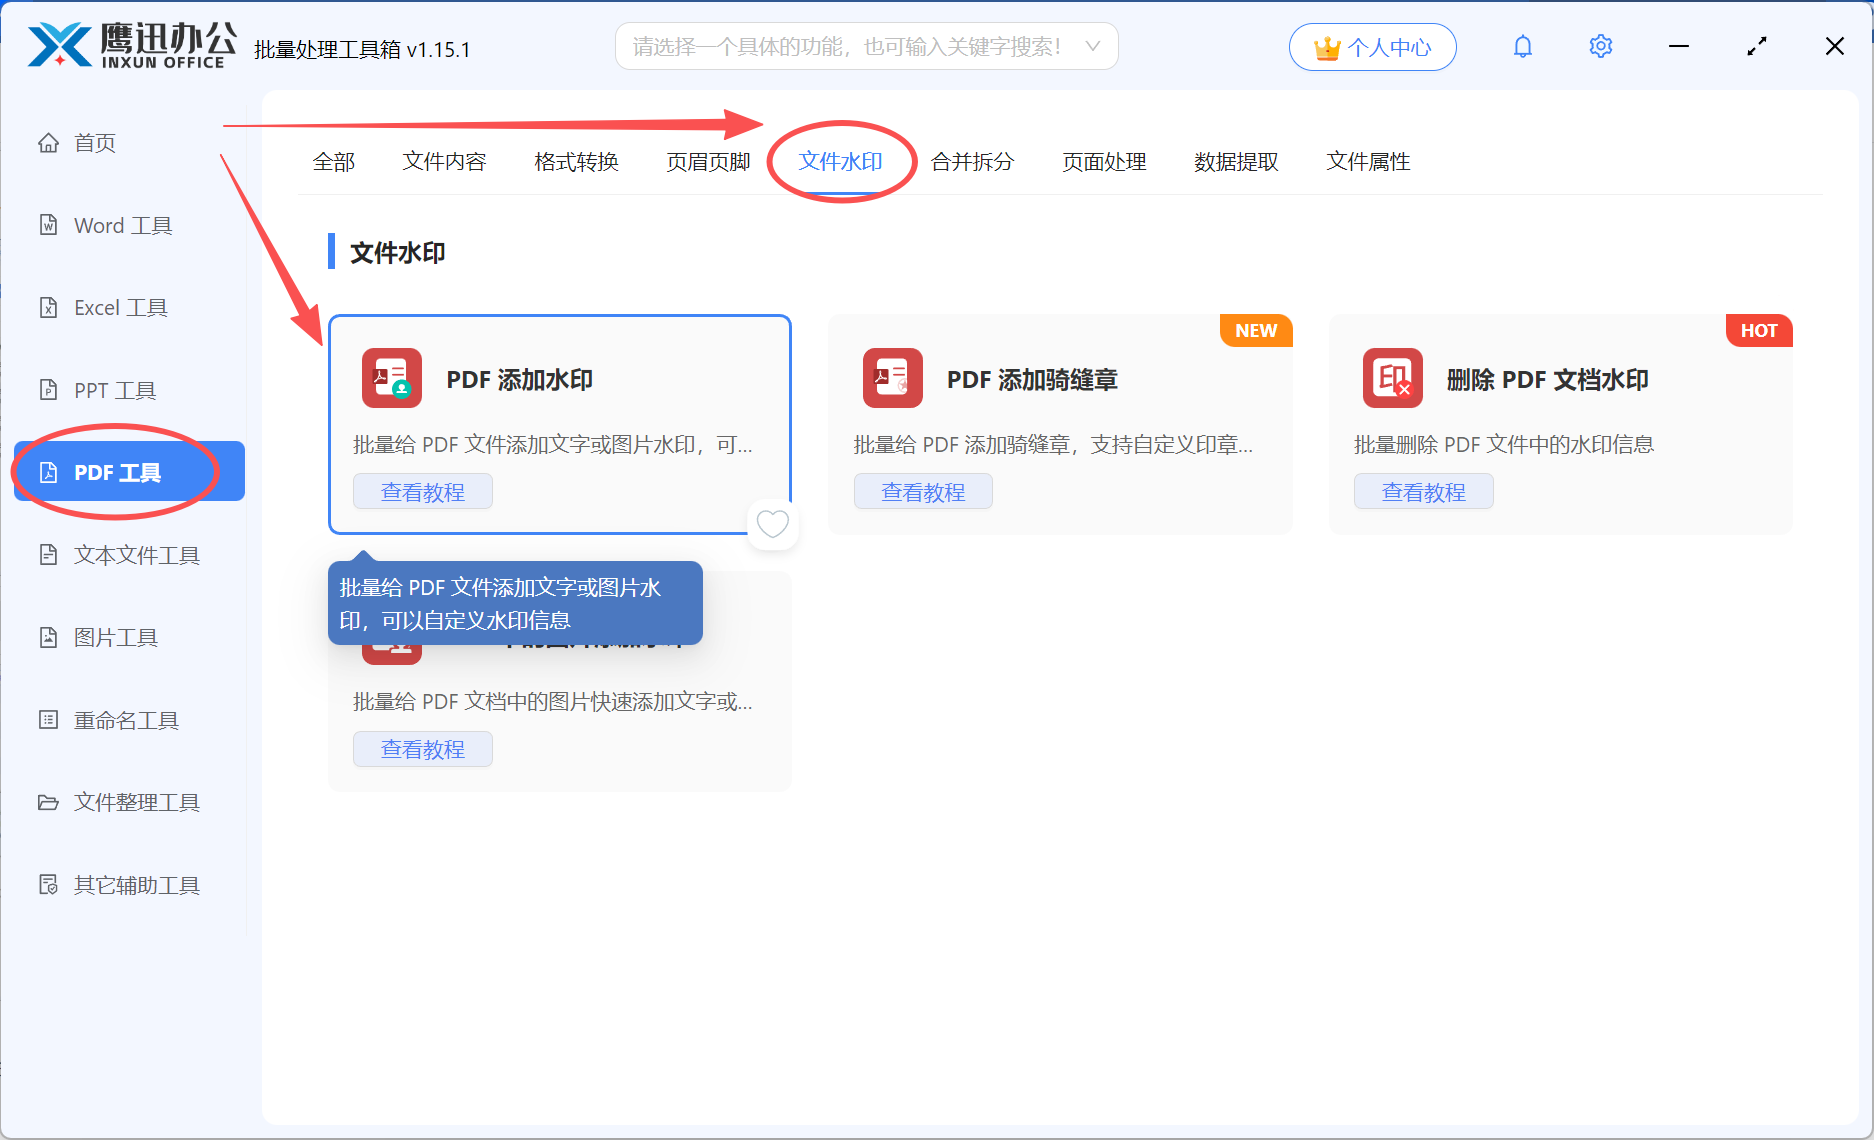Viewport: 1874px width, 1140px height.
Task: Open the function search dropdown box
Action: point(866,47)
